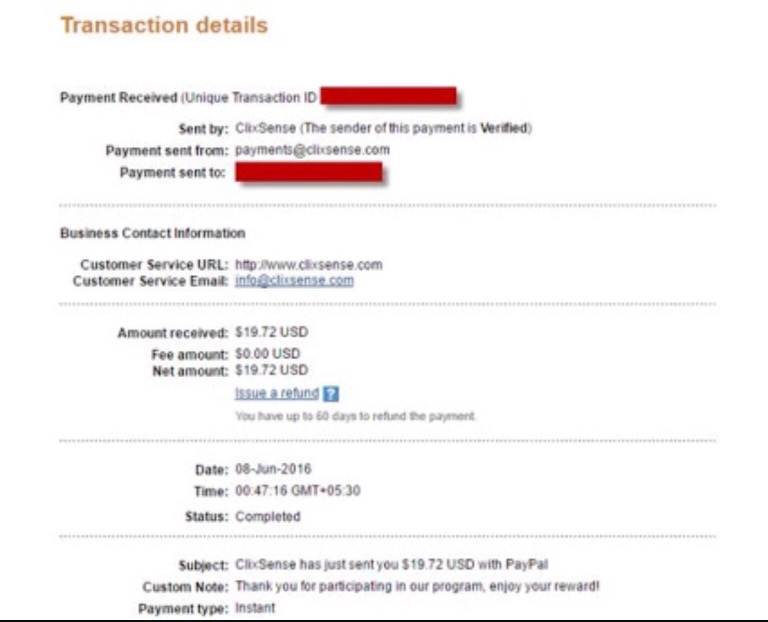Screen dimensions: 768x622
Task: Click the help icon beside Issue a refund
Action: coord(332,394)
